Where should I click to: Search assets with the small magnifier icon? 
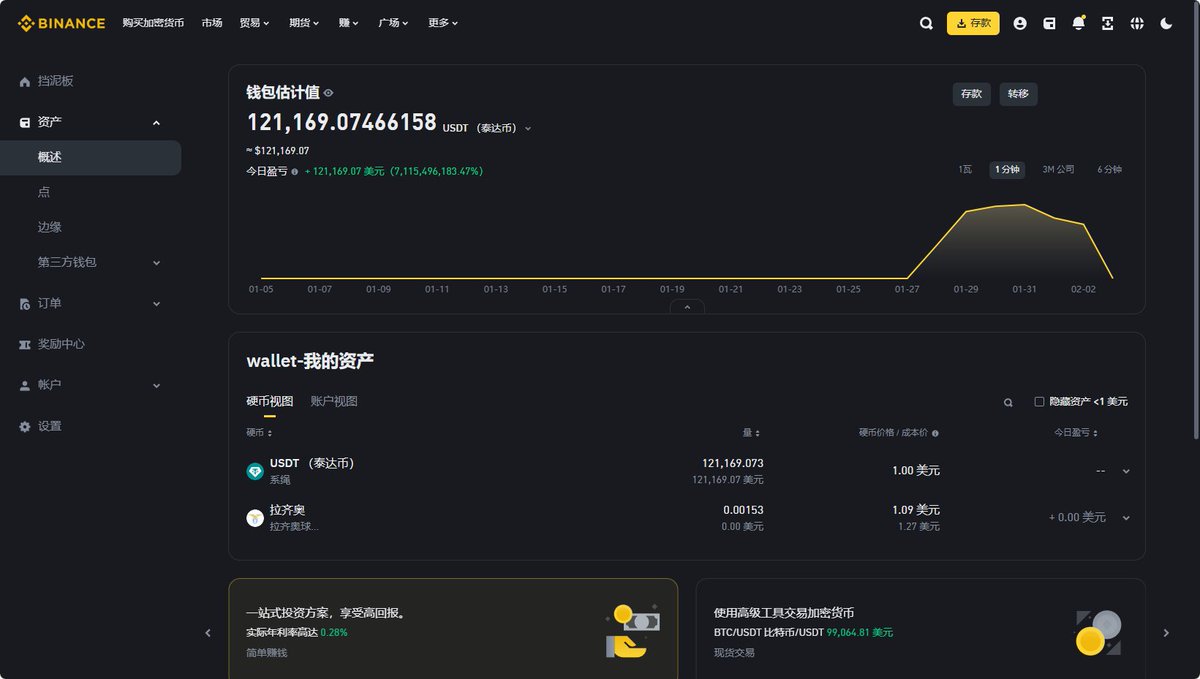(1008, 402)
